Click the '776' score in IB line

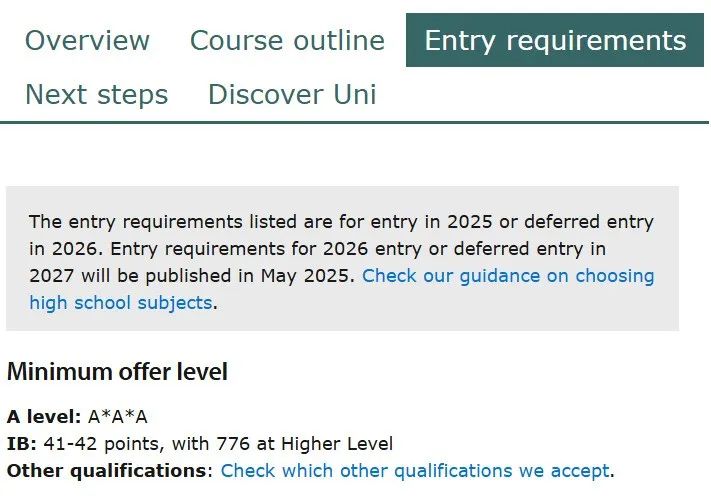233,443
